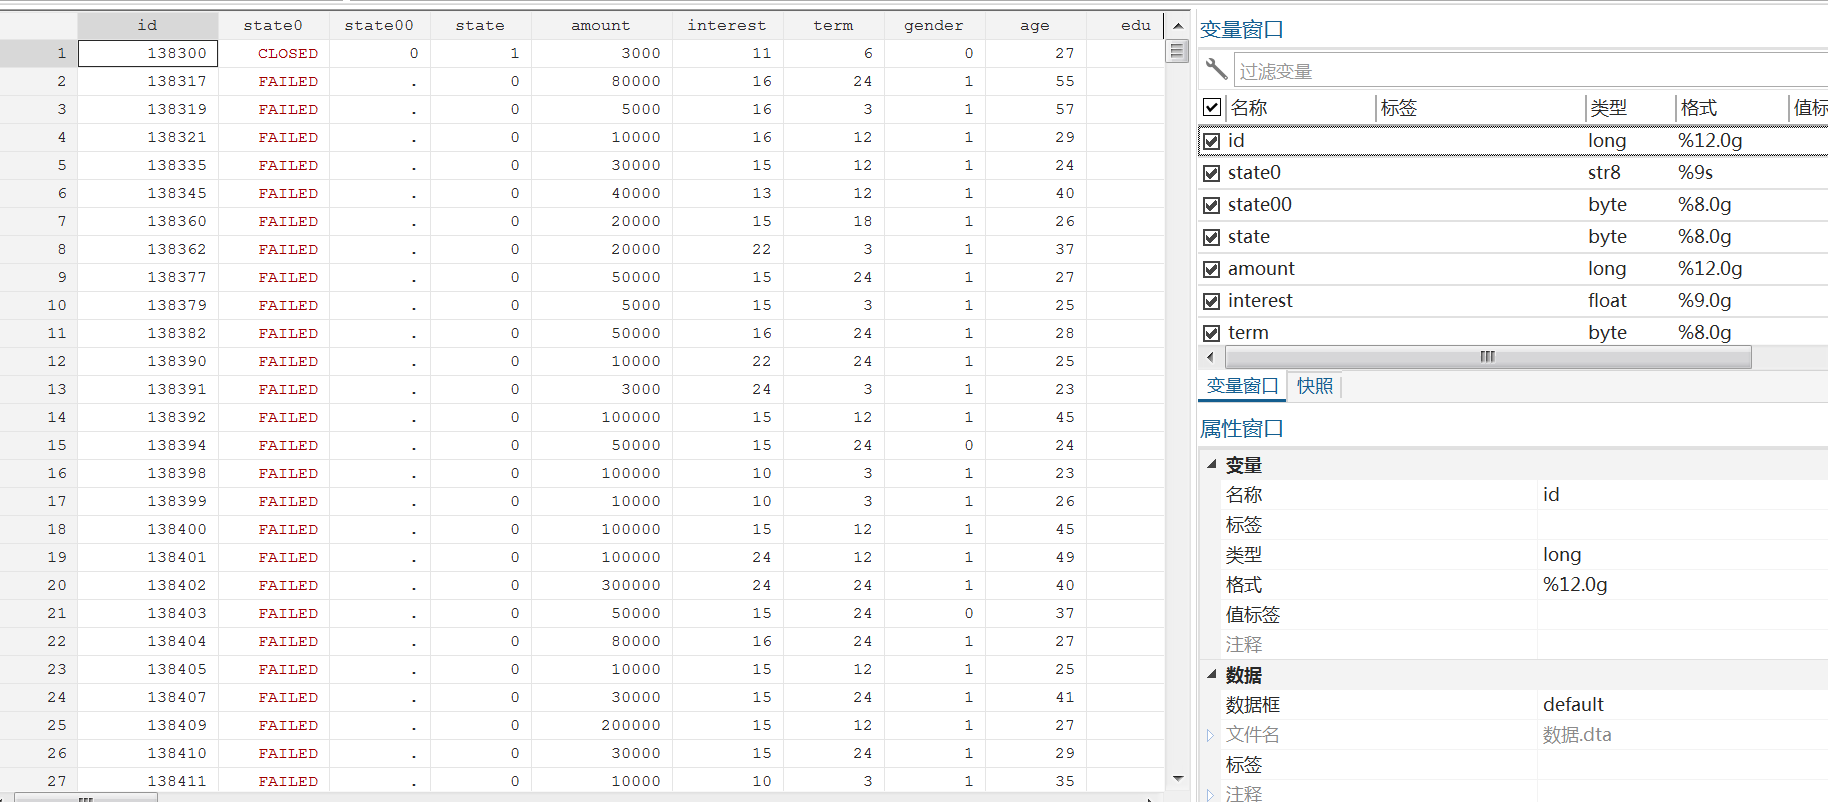This screenshot has width=1828, height=802.
Task: Select row number 1 header
Action: pos(38,53)
